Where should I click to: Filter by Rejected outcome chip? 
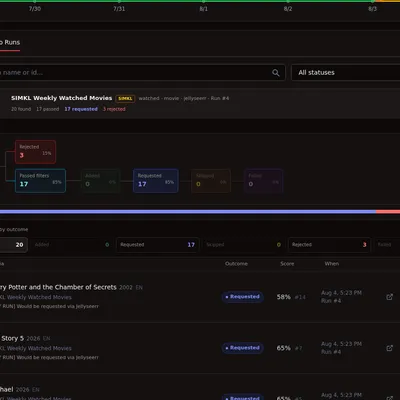click(329, 245)
